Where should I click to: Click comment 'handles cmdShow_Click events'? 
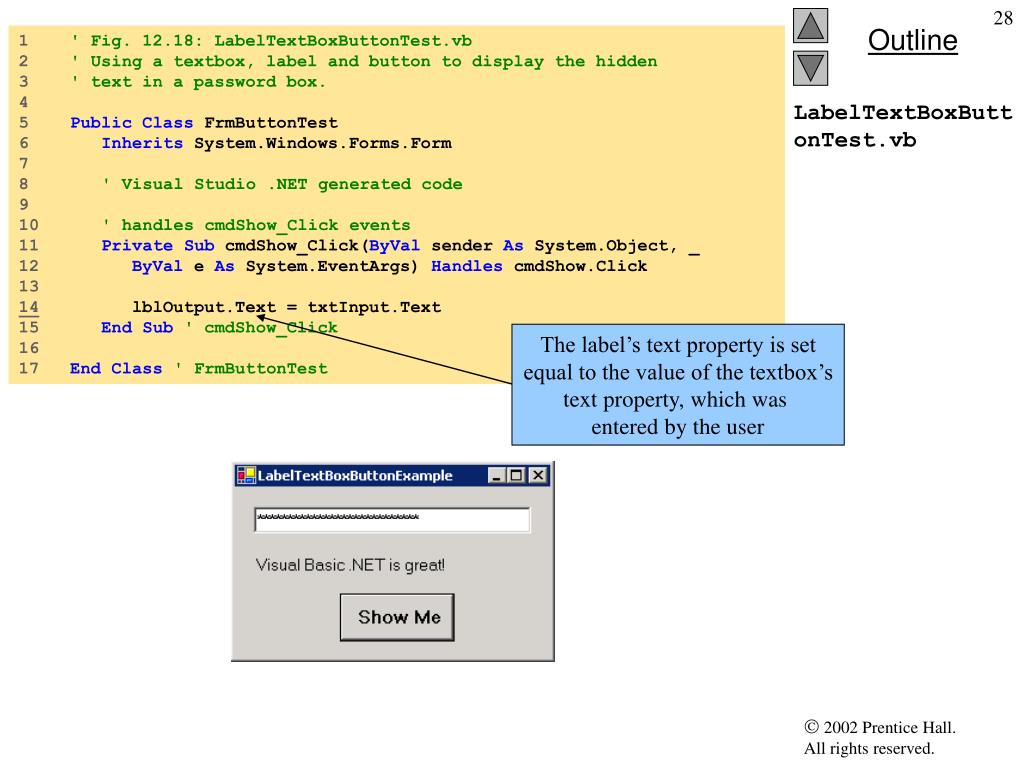pyautogui.click(x=256, y=225)
